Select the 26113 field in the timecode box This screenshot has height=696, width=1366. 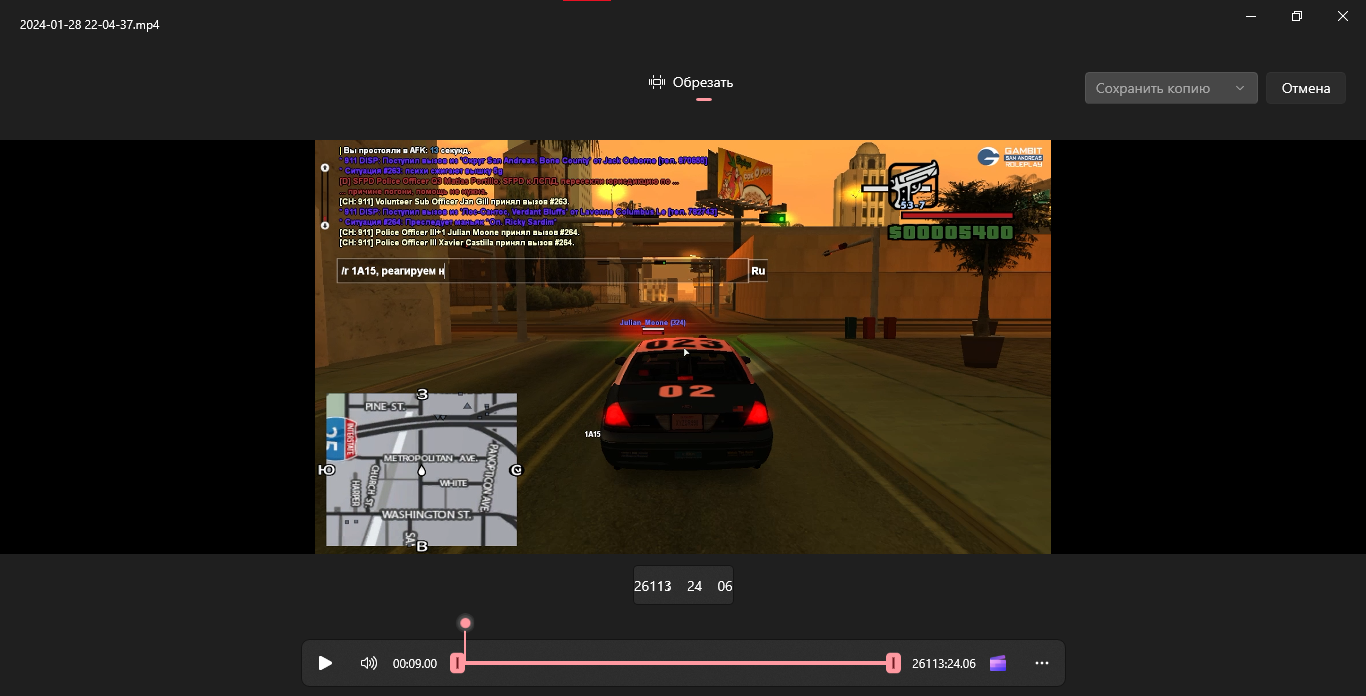(652, 586)
